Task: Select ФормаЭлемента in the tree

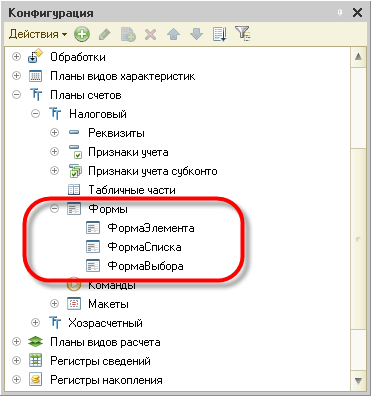Action: tap(151, 228)
